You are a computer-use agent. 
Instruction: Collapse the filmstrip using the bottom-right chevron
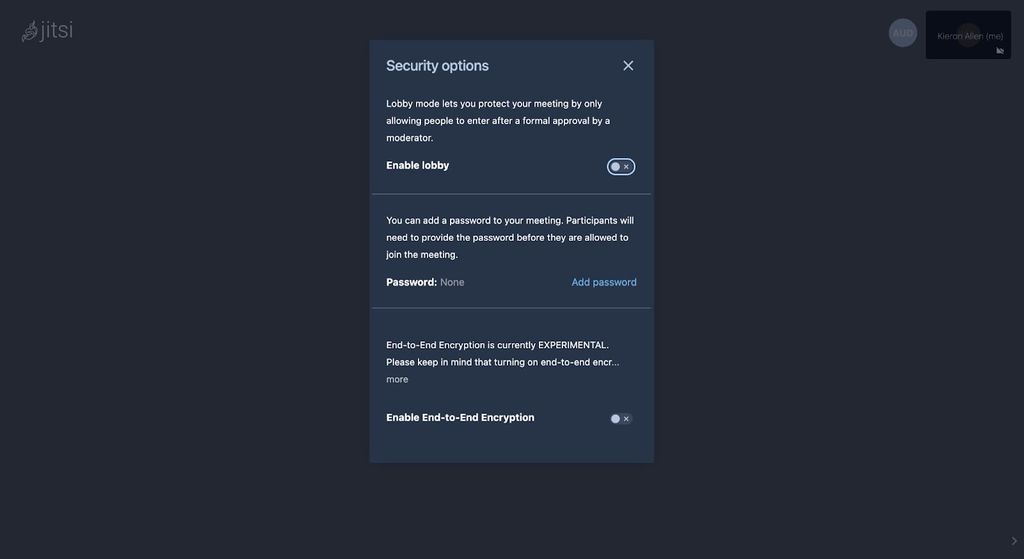pos(1014,541)
